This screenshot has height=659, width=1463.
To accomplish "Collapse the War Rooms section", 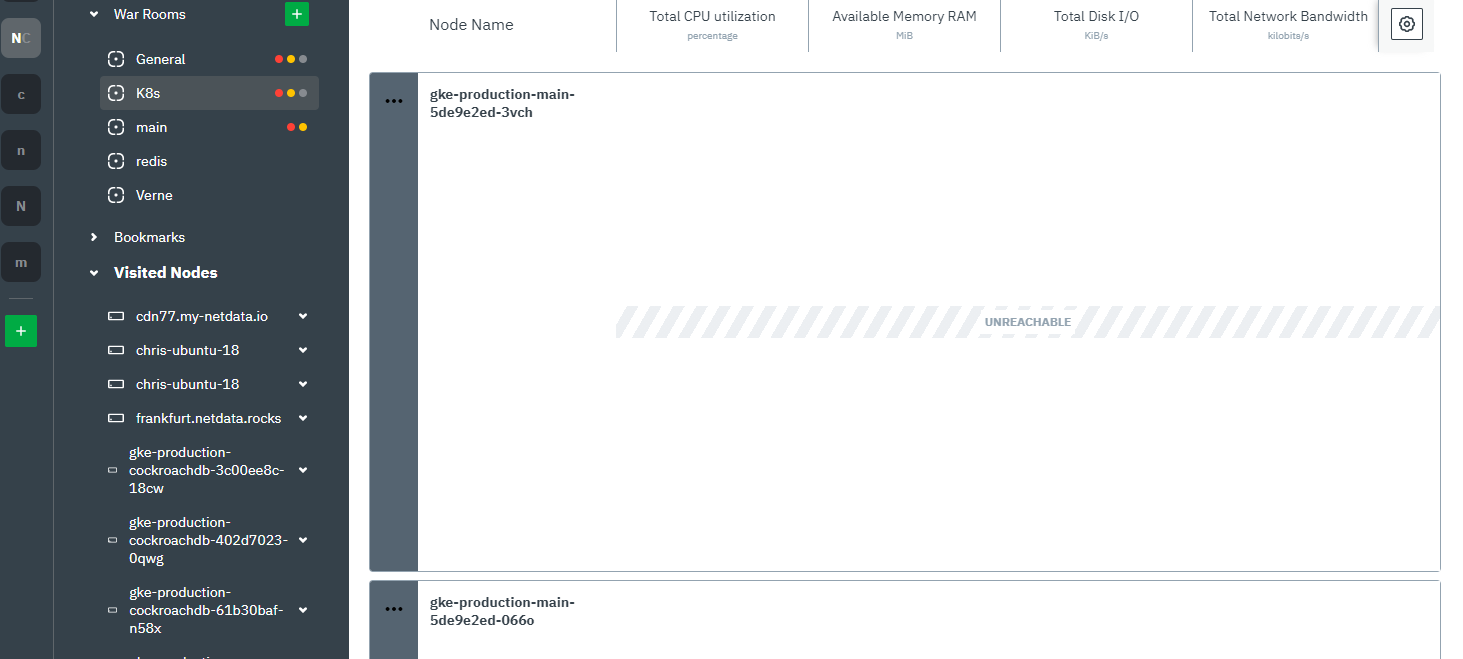I will pos(94,14).
